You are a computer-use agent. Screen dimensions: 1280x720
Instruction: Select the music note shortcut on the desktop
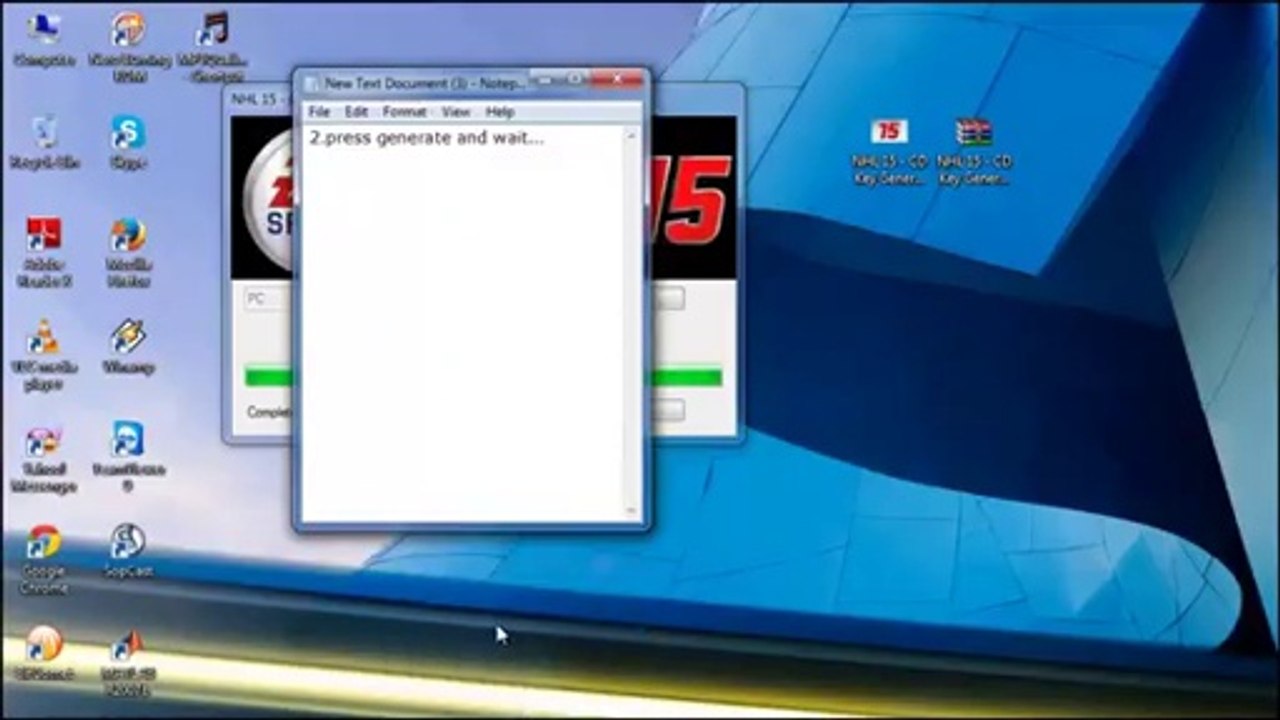tap(212, 45)
